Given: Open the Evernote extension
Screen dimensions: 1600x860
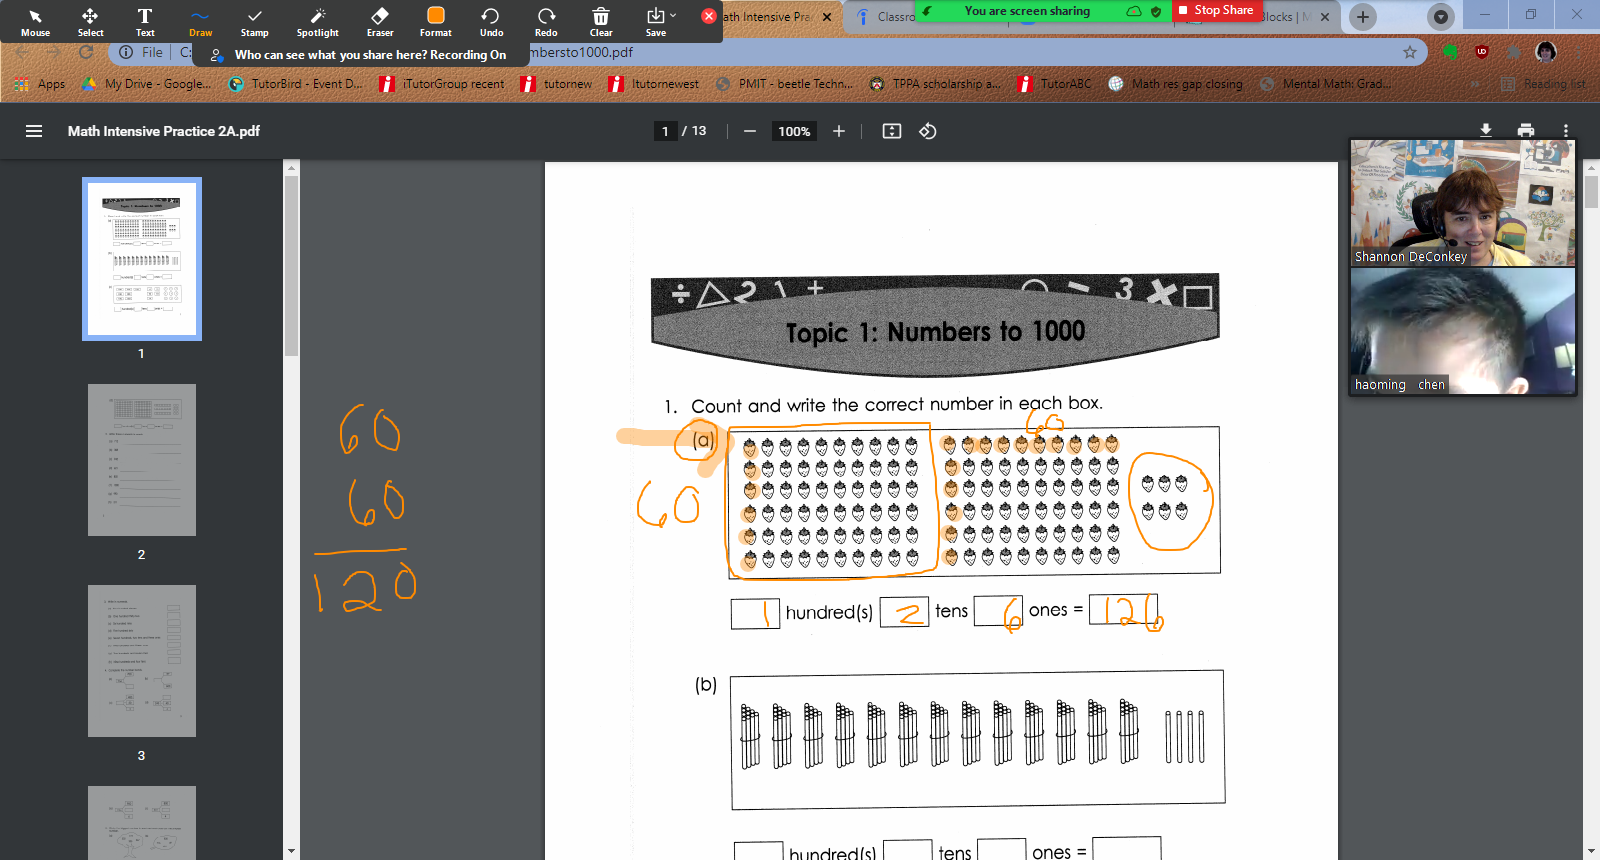Looking at the screenshot, I should (x=1450, y=52).
